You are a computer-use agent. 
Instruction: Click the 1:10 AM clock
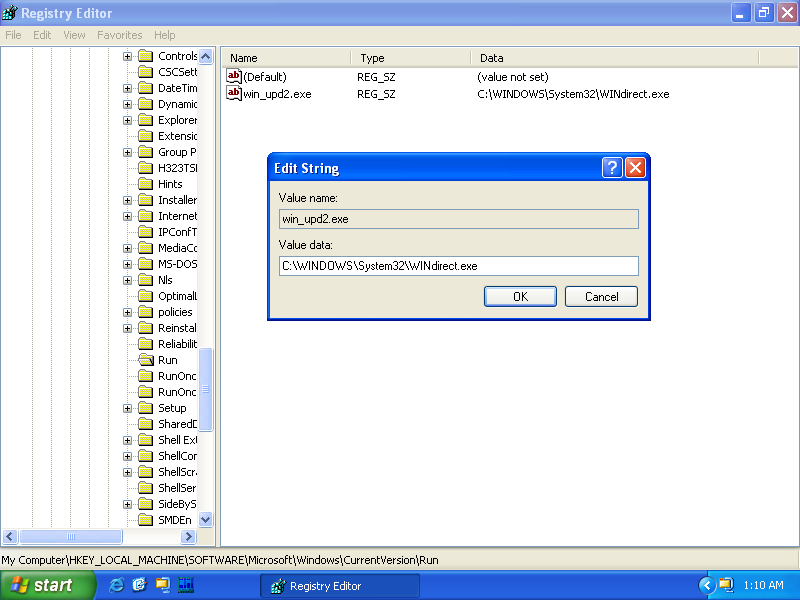(x=763, y=585)
